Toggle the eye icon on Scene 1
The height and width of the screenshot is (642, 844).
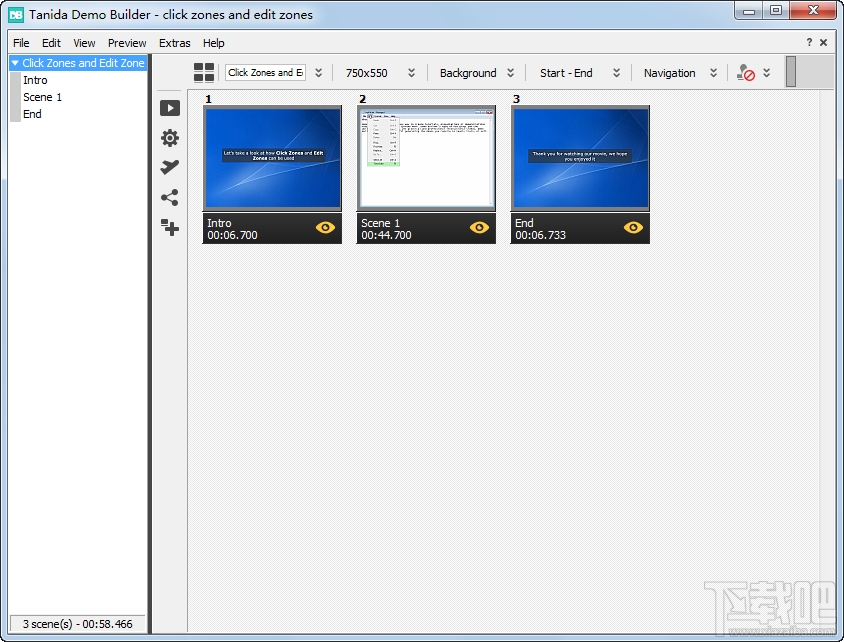pos(479,228)
